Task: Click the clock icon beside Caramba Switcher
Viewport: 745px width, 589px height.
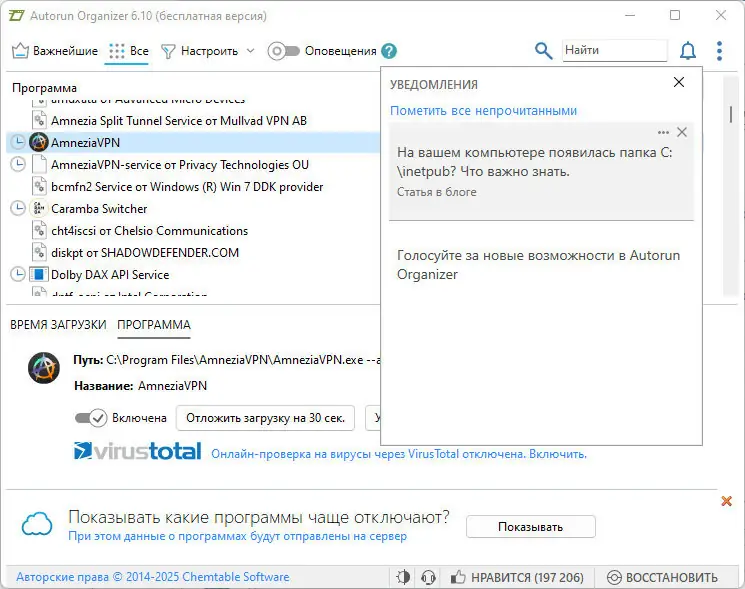Action: tap(17, 209)
